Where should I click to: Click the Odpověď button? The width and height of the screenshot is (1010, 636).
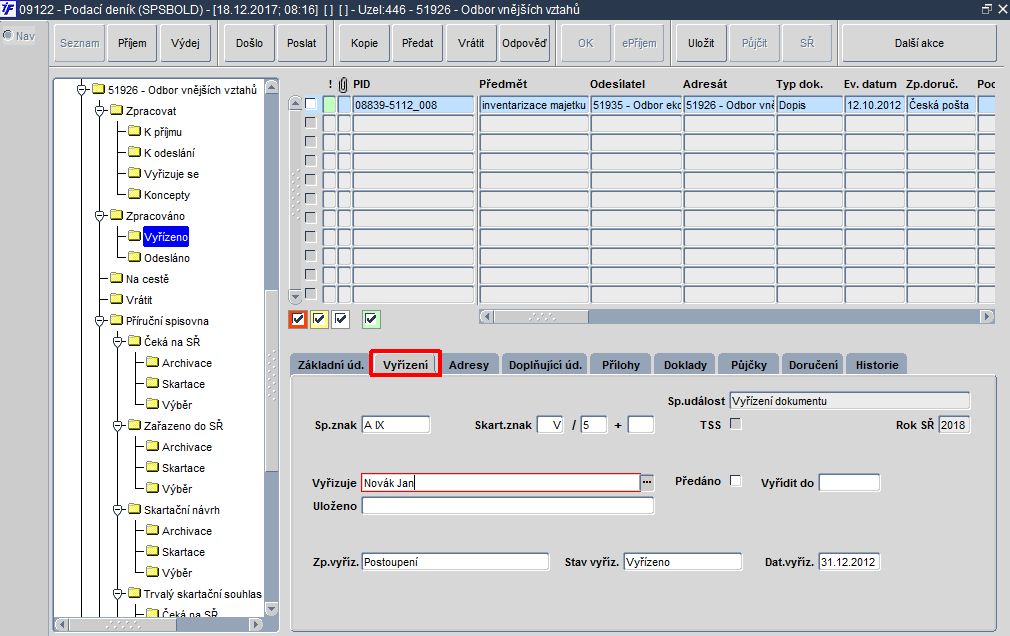click(x=524, y=43)
